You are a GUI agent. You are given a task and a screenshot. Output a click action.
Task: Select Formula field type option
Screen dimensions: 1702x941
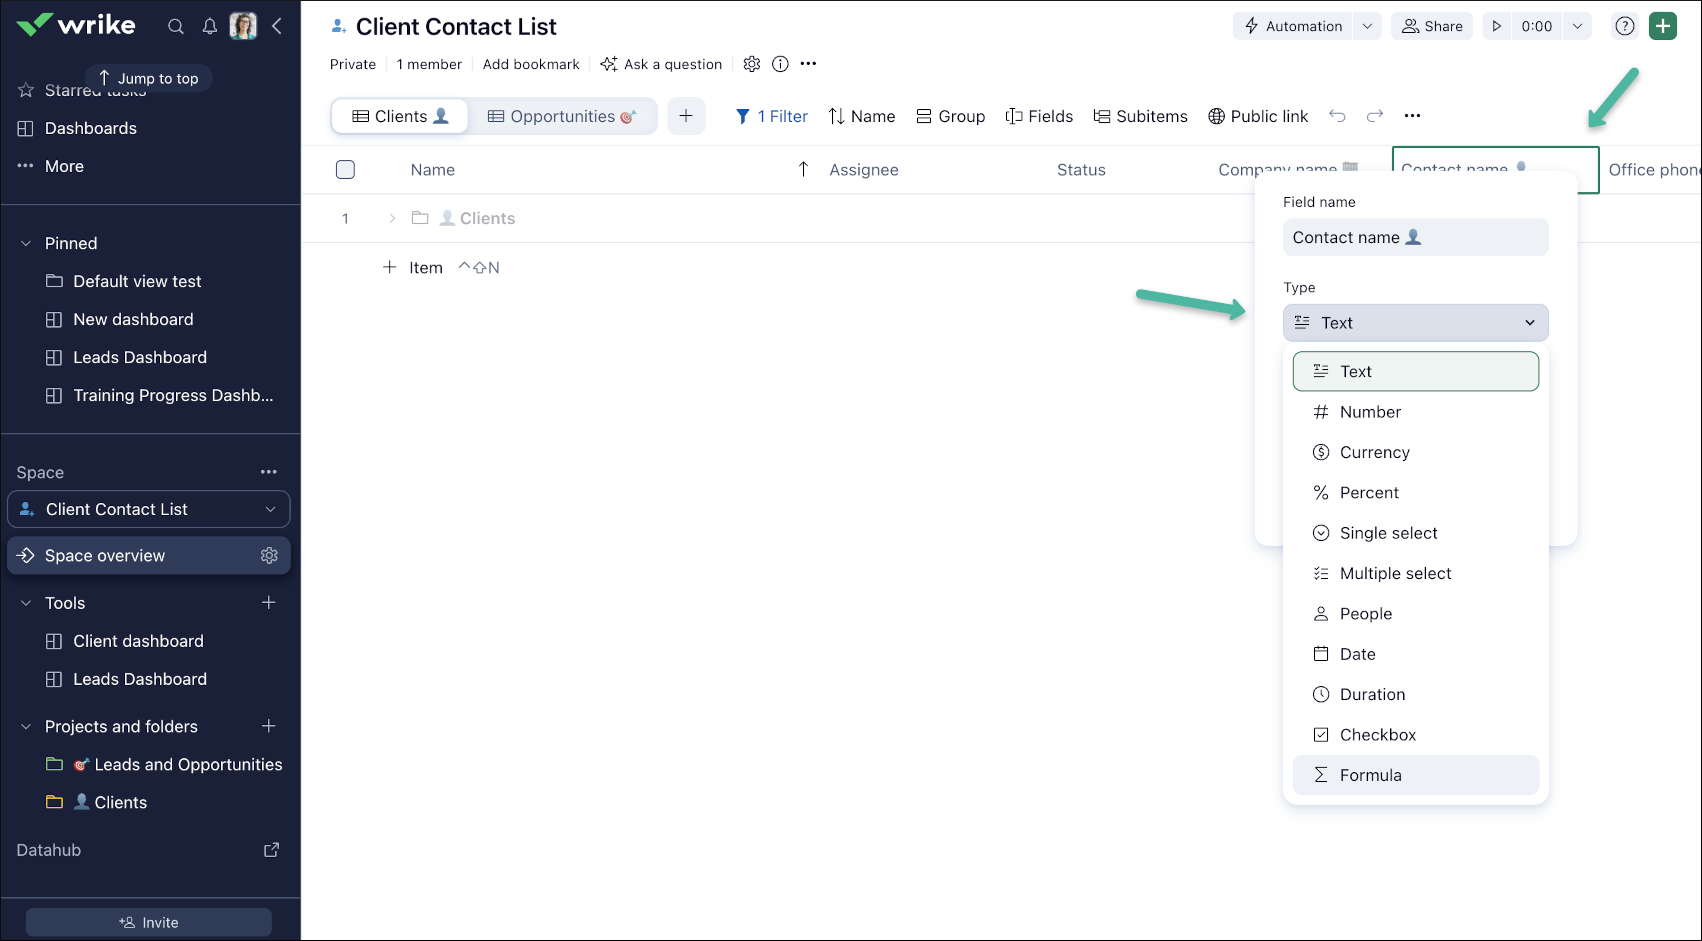1415,775
